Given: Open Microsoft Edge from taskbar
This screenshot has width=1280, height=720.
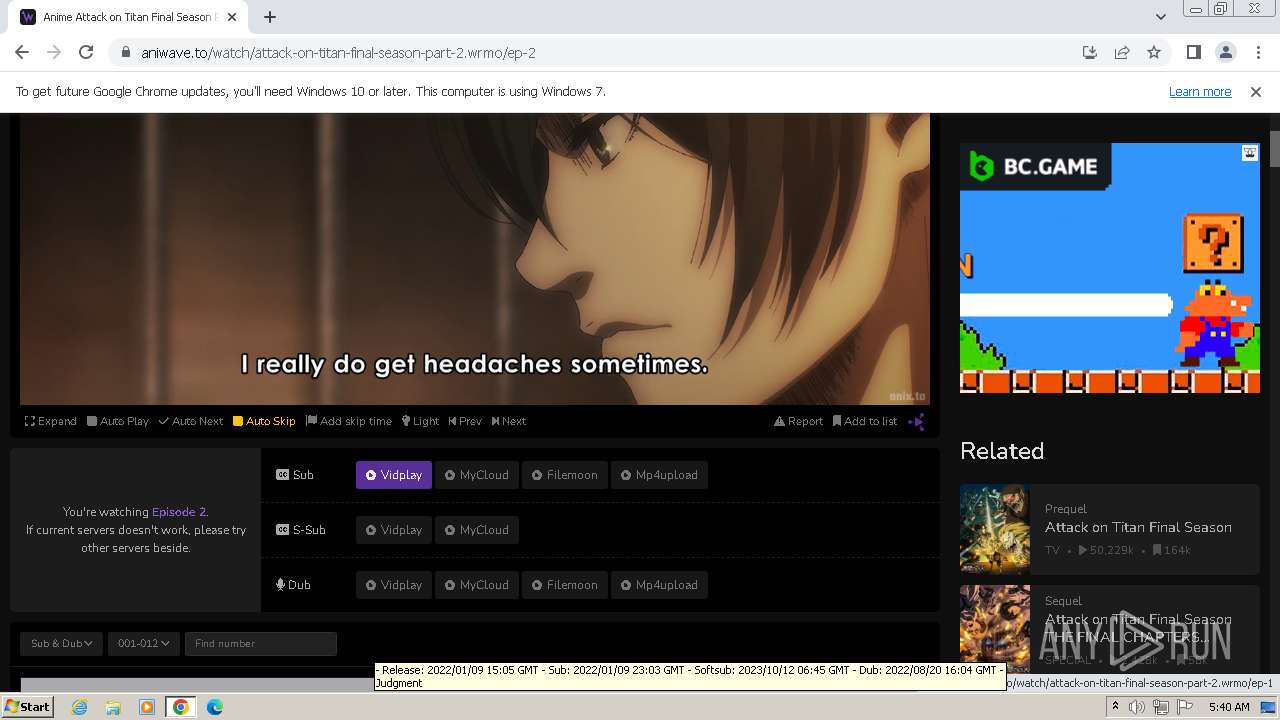Looking at the screenshot, I should (215, 707).
